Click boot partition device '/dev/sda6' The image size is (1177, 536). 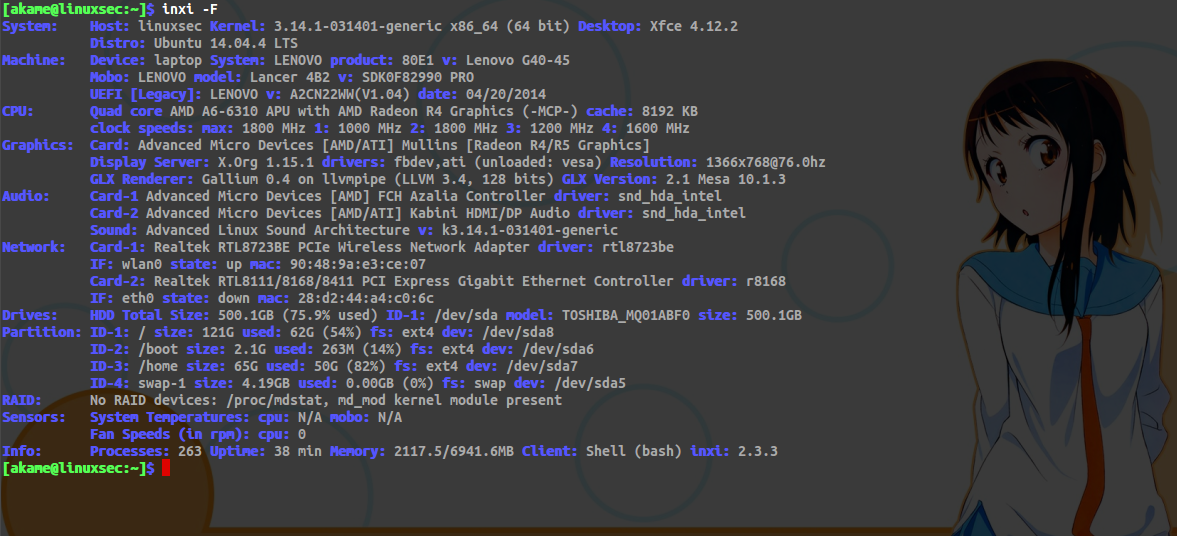click(558, 349)
